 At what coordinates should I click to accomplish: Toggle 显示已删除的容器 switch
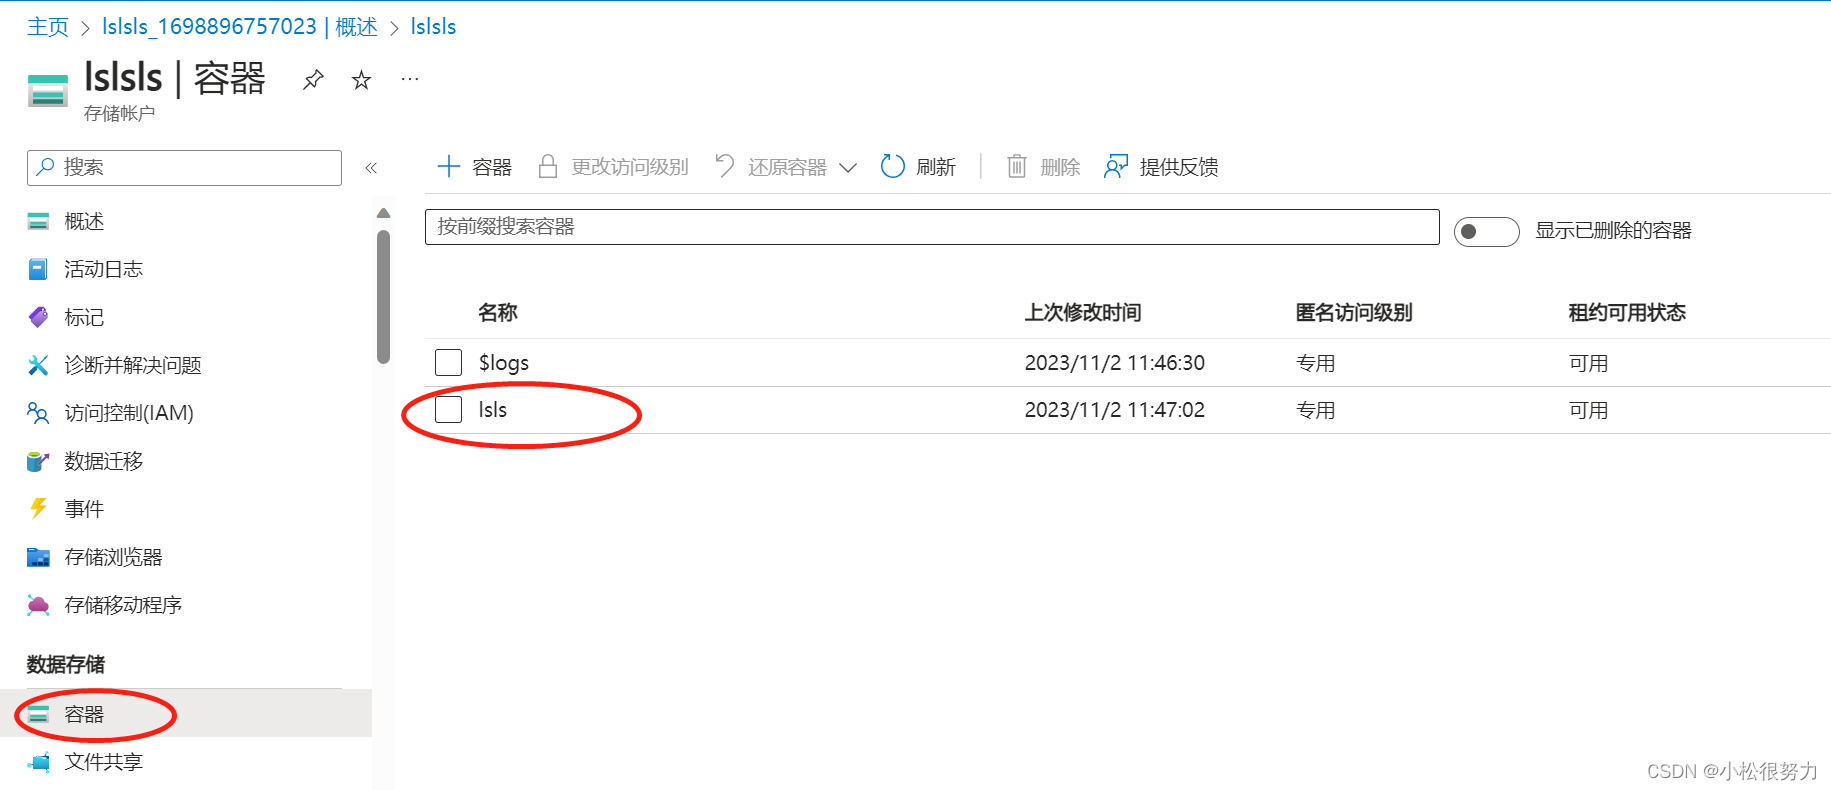1487,232
